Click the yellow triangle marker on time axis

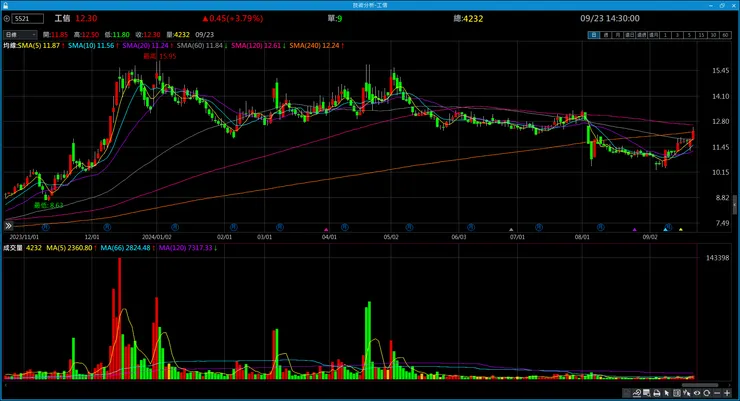coord(681,229)
